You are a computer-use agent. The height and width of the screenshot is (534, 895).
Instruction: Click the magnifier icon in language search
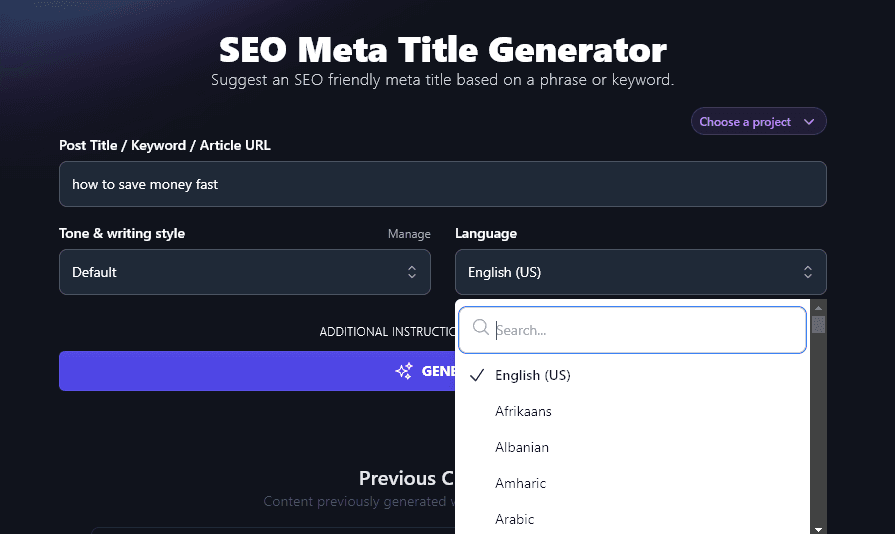(x=480, y=329)
